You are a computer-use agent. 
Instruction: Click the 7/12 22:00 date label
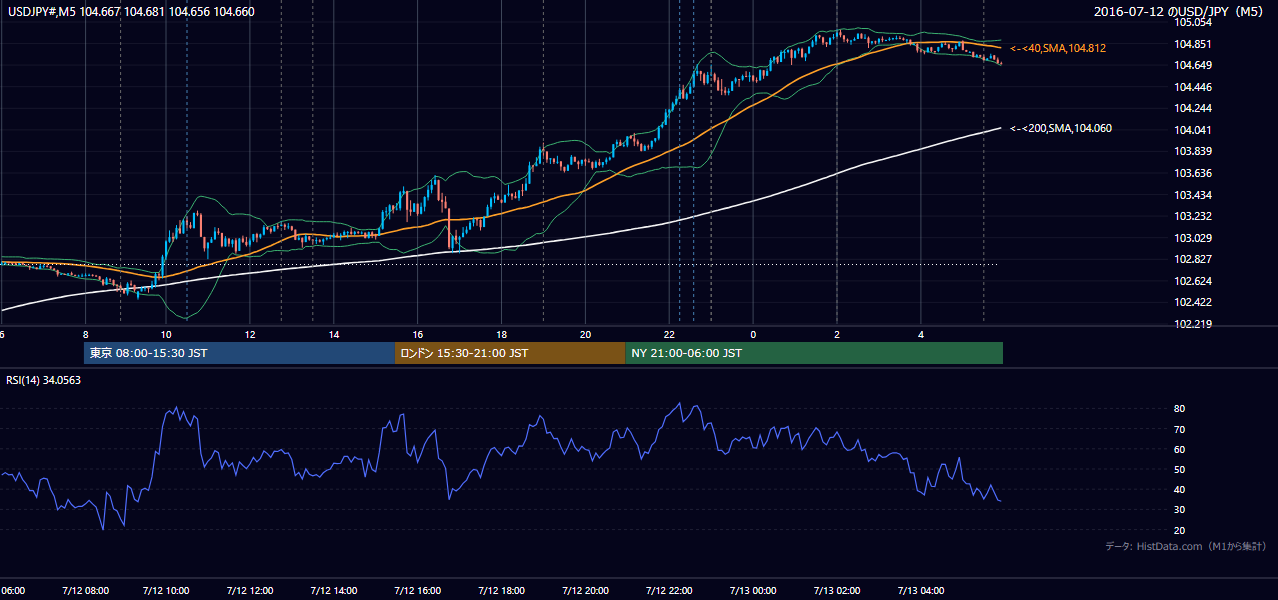[669, 590]
